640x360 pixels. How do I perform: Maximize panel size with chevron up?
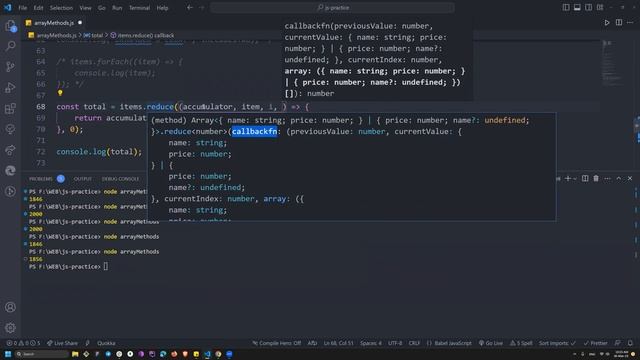pos(619,178)
